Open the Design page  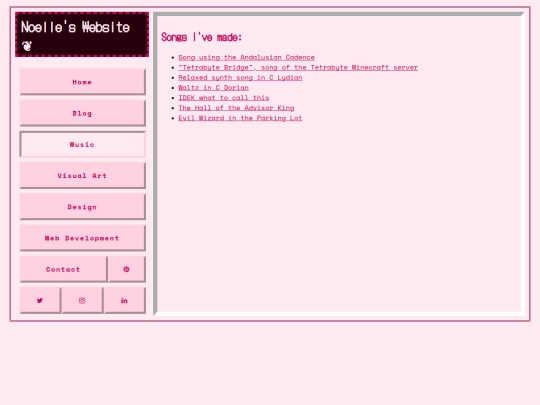83,207
